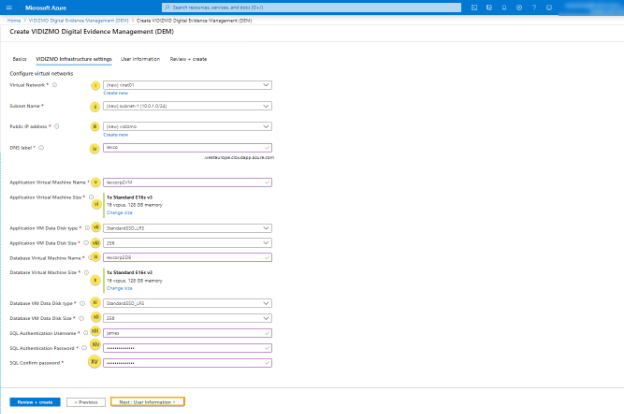Screen dimensions: 624x414
Task: Click the Next : User Information button
Action: pos(147,401)
